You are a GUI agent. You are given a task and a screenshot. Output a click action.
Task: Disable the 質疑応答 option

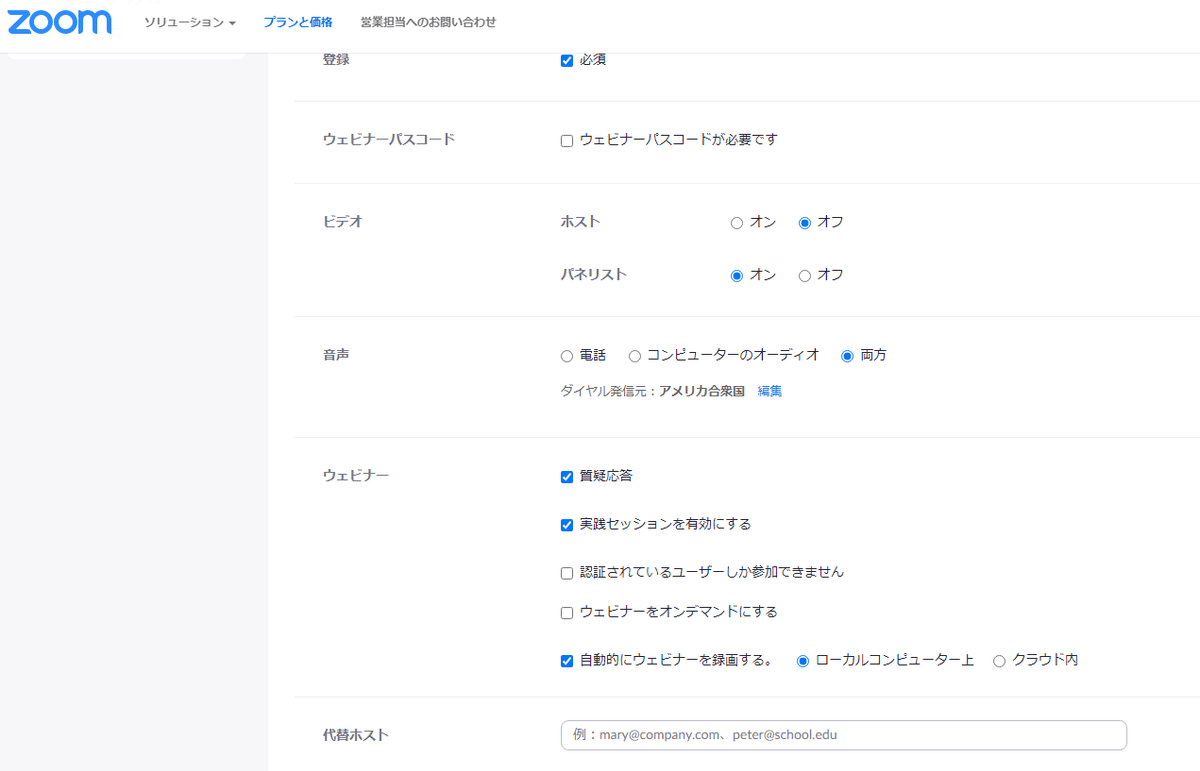point(567,477)
